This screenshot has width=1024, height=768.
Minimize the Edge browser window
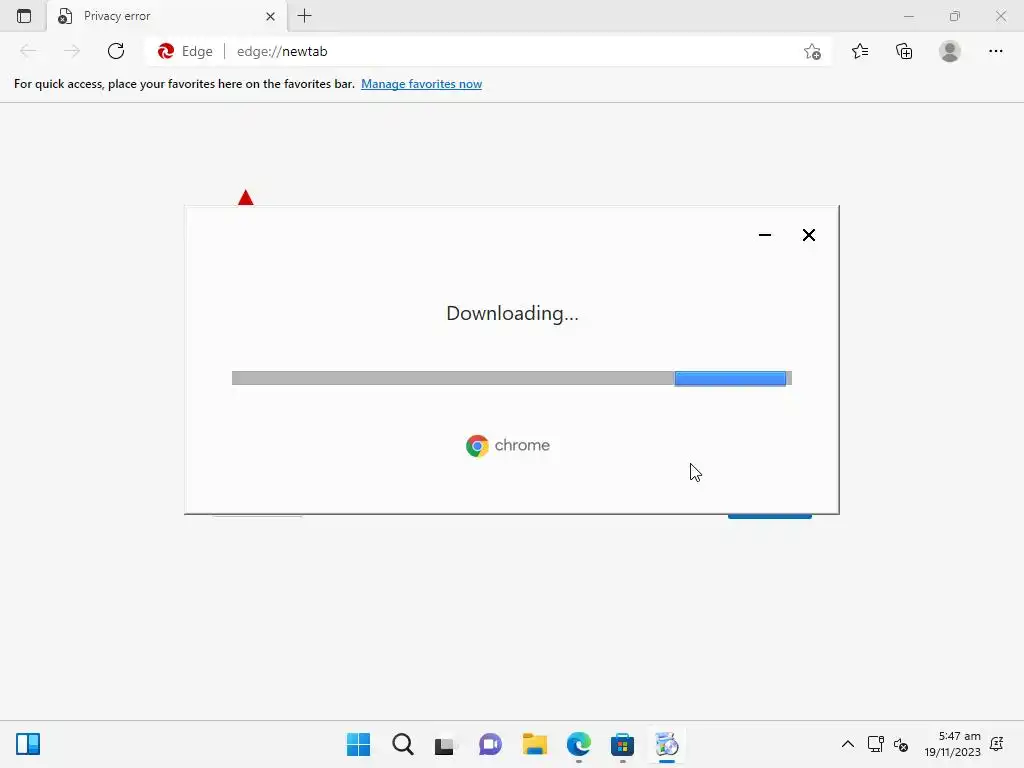tap(908, 16)
